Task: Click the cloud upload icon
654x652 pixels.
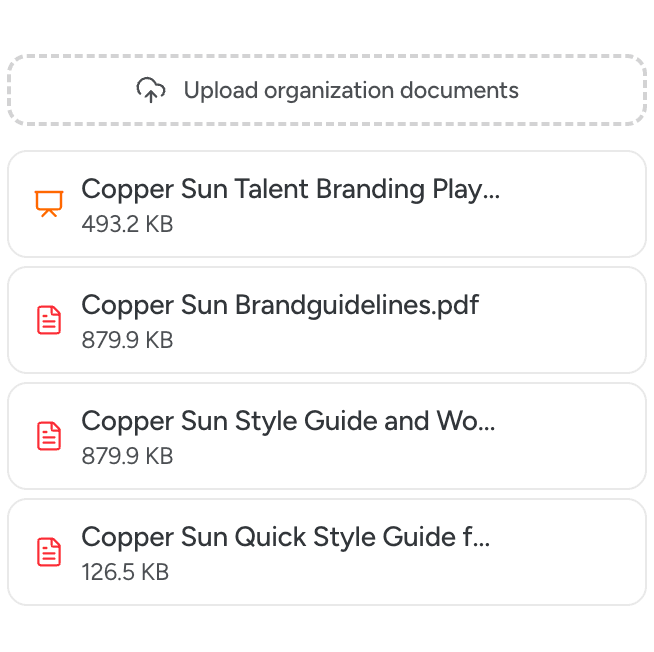Action: pos(151,90)
